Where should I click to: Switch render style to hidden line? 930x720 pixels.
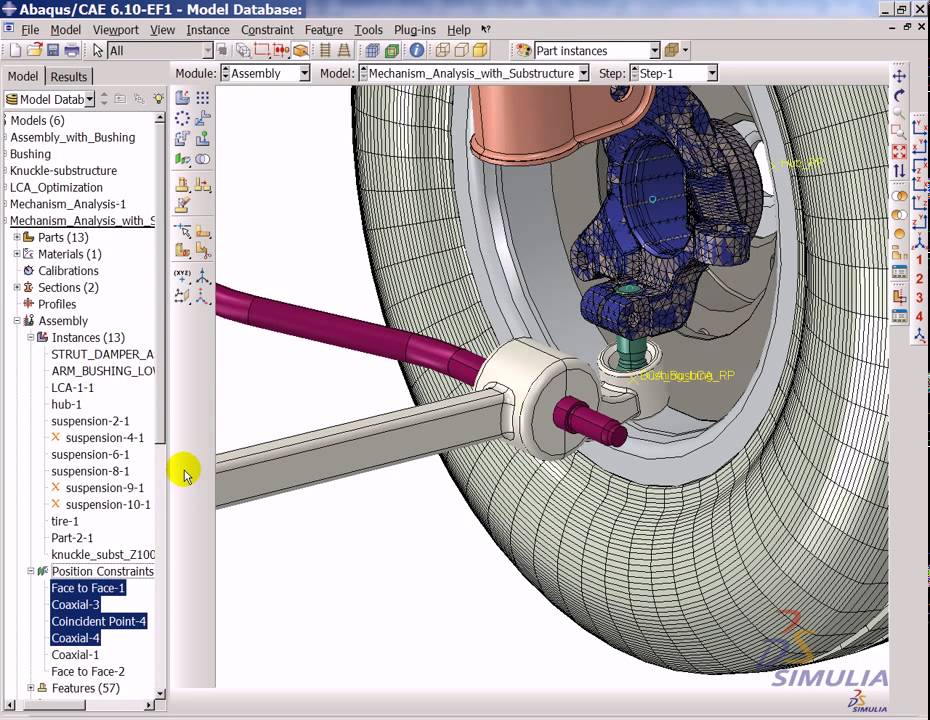click(x=461, y=50)
